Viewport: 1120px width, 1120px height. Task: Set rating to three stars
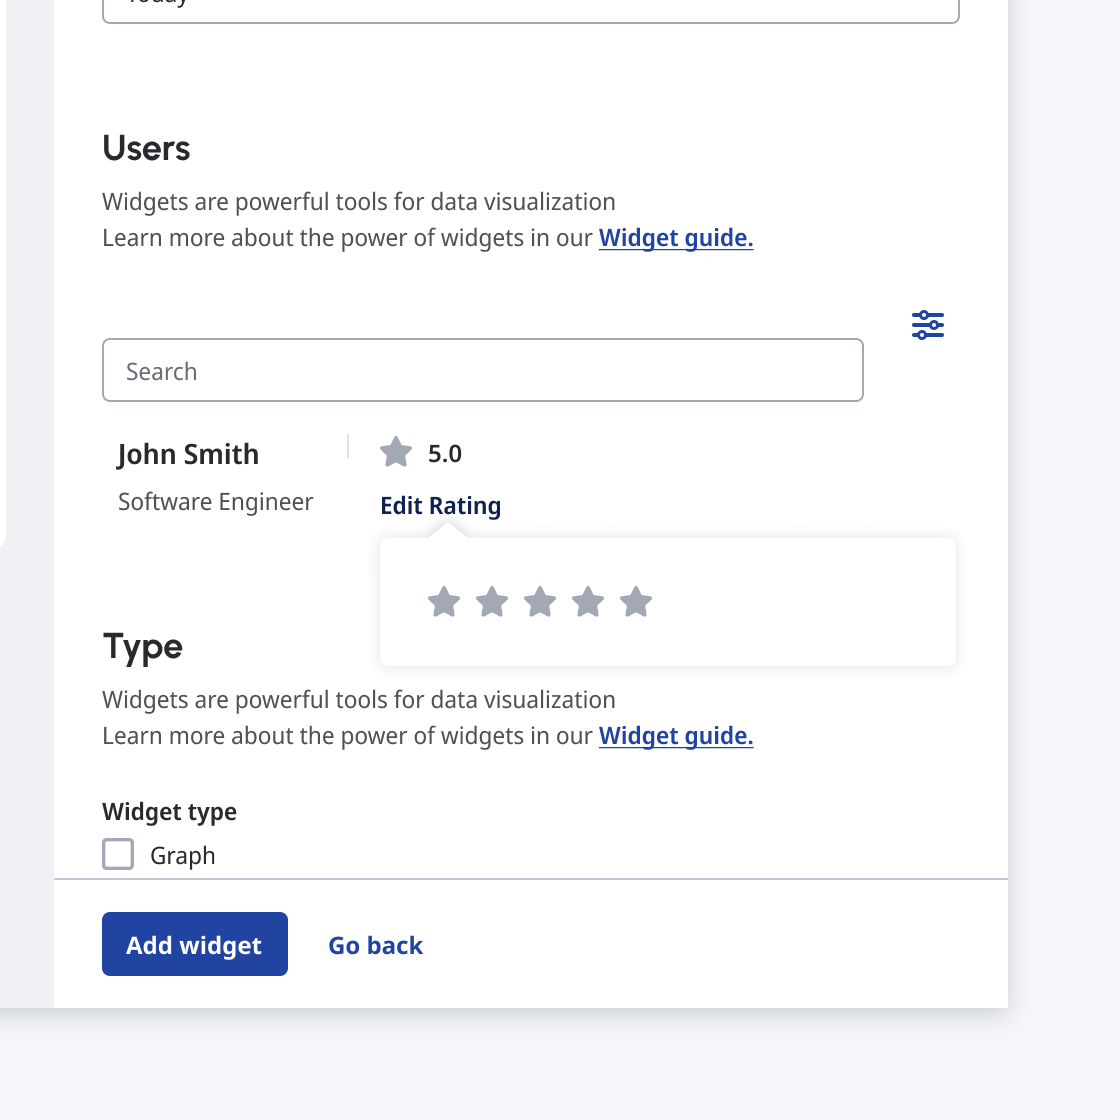click(540, 602)
